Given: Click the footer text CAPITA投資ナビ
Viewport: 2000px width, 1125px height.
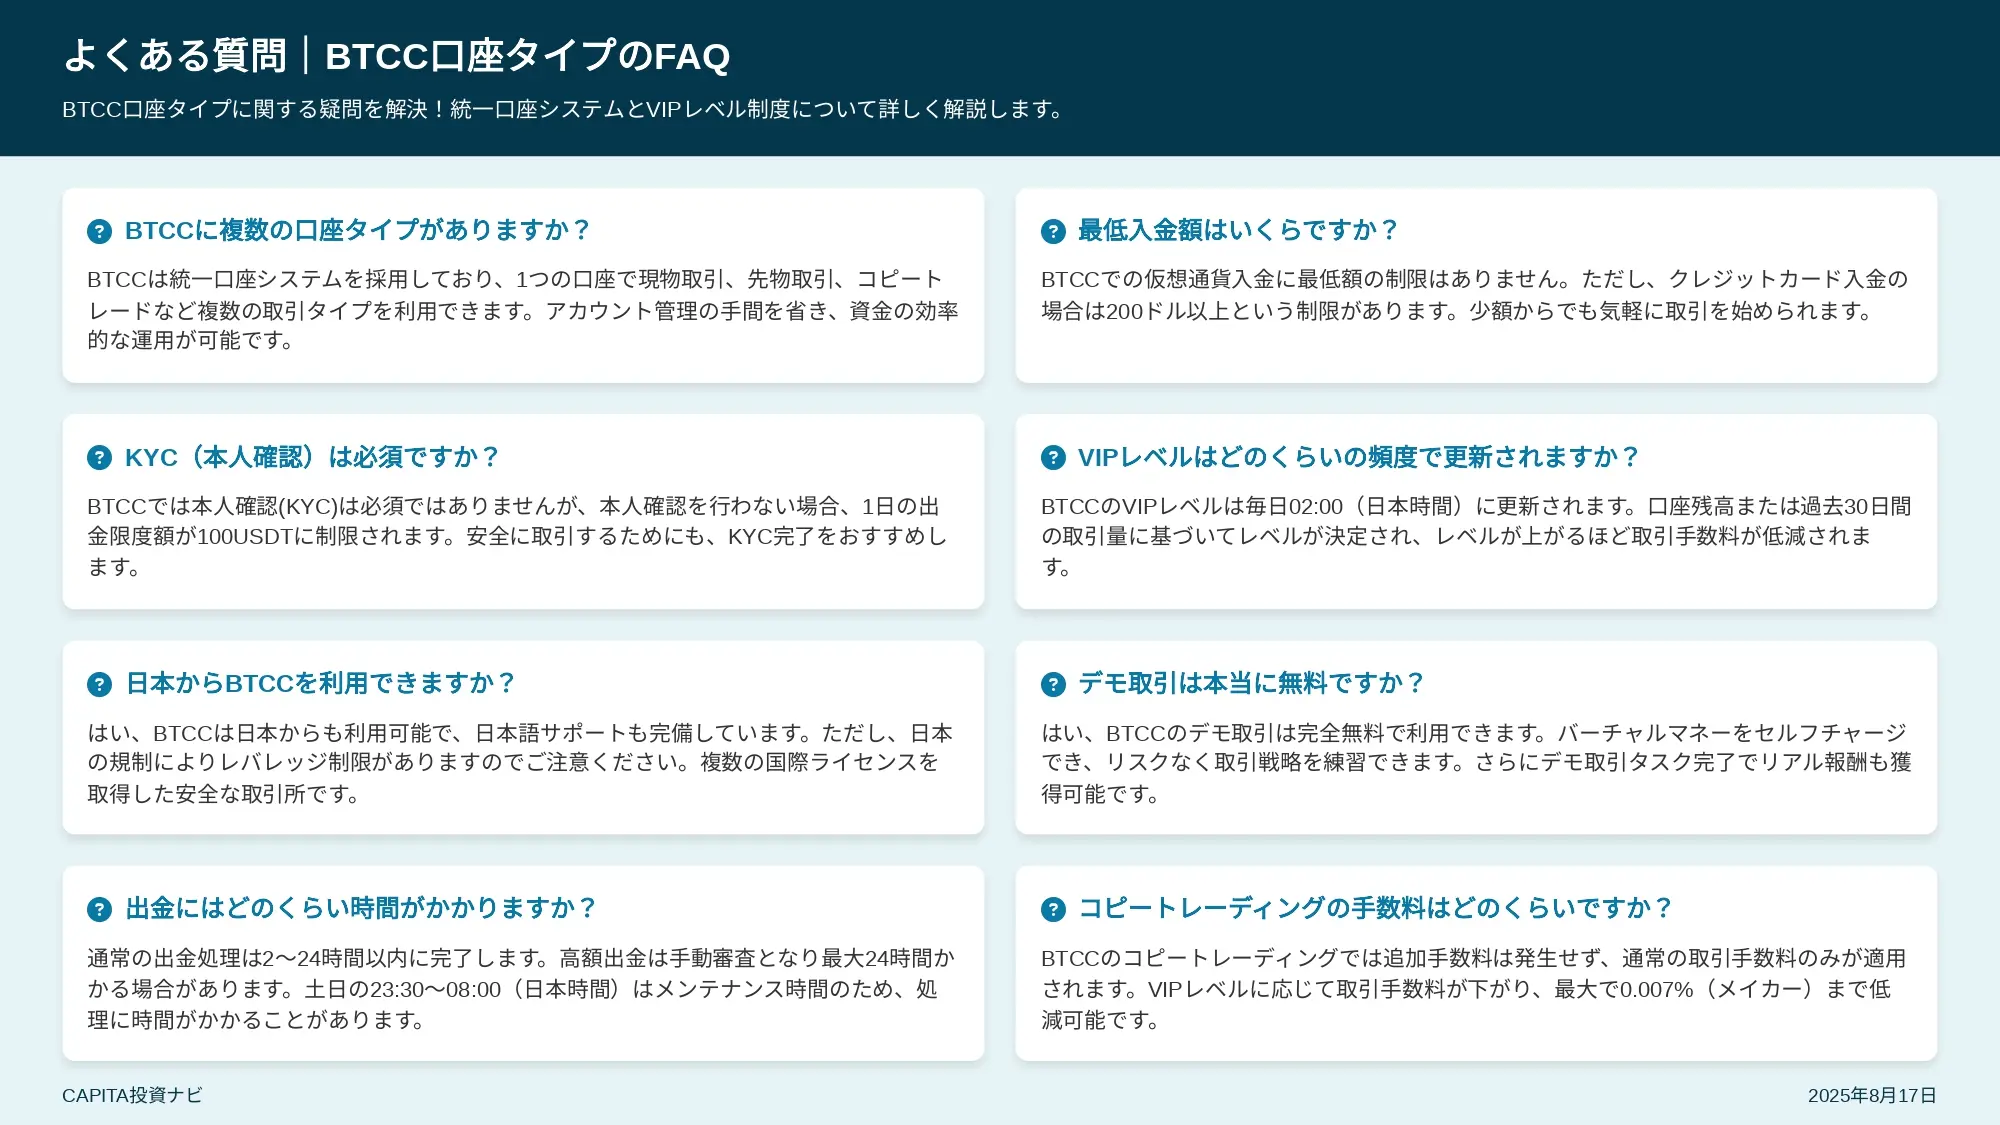Looking at the screenshot, I should tap(132, 1096).
